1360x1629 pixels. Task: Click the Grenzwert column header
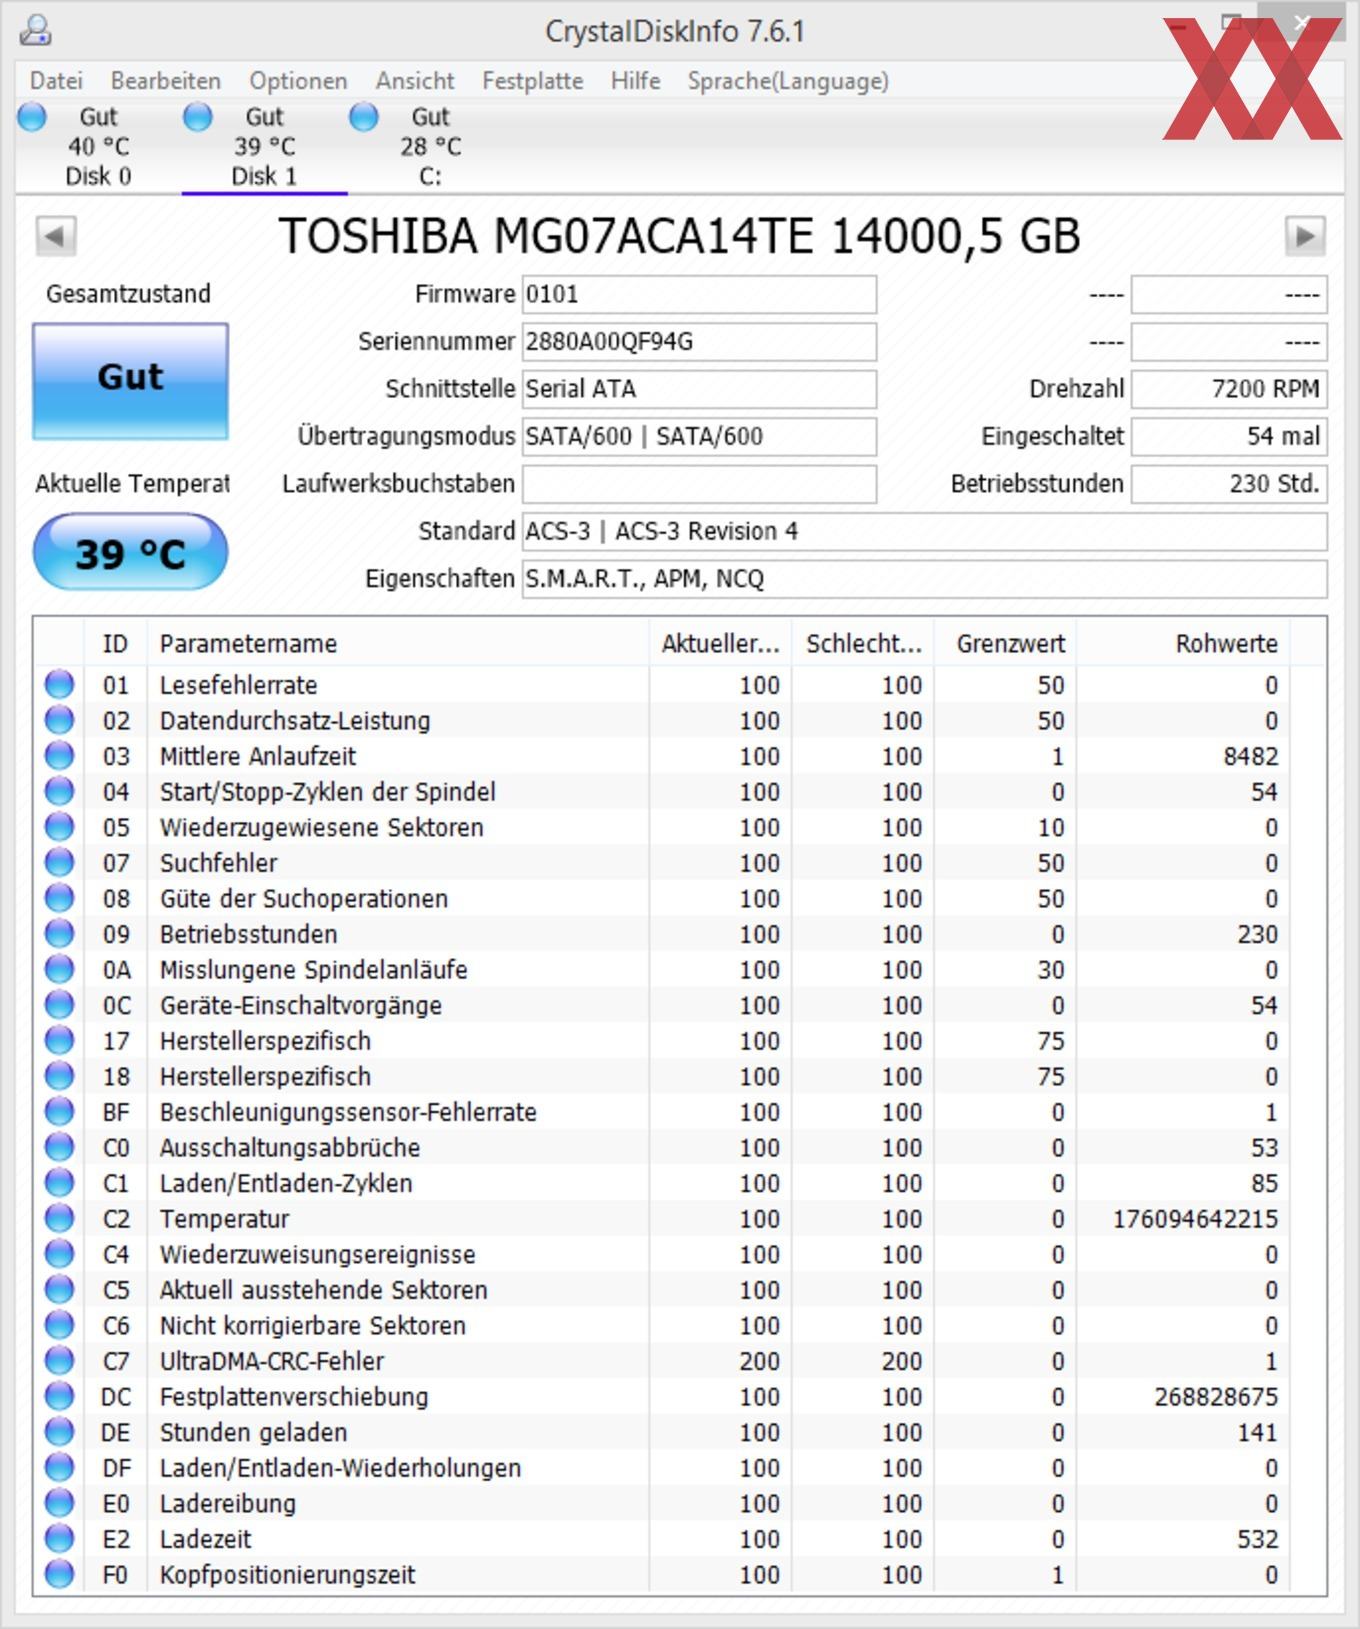tap(1005, 644)
